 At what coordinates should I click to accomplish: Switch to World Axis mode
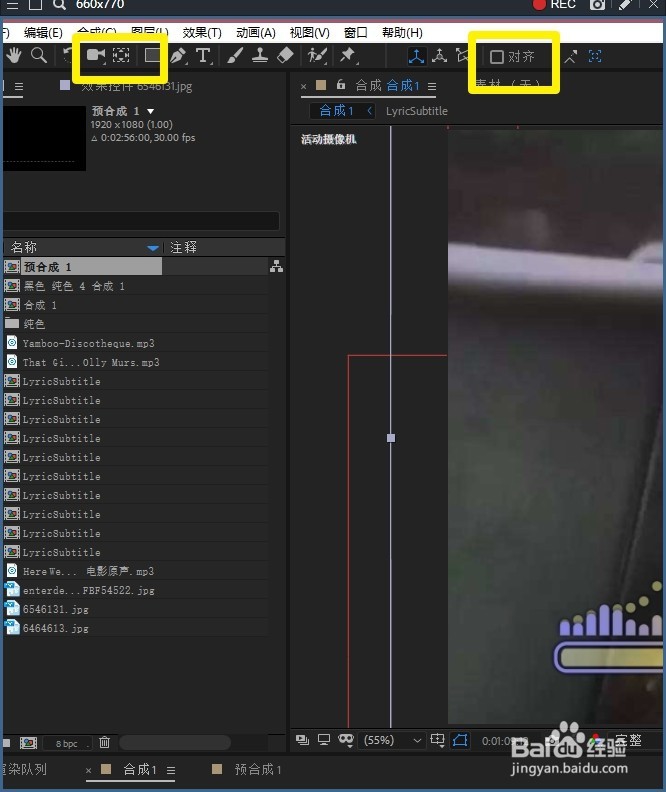point(439,56)
